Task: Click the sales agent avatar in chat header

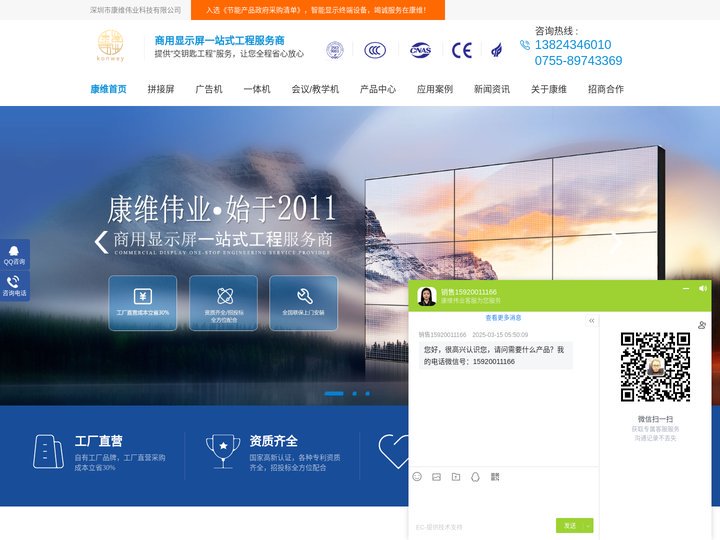Action: [x=427, y=296]
